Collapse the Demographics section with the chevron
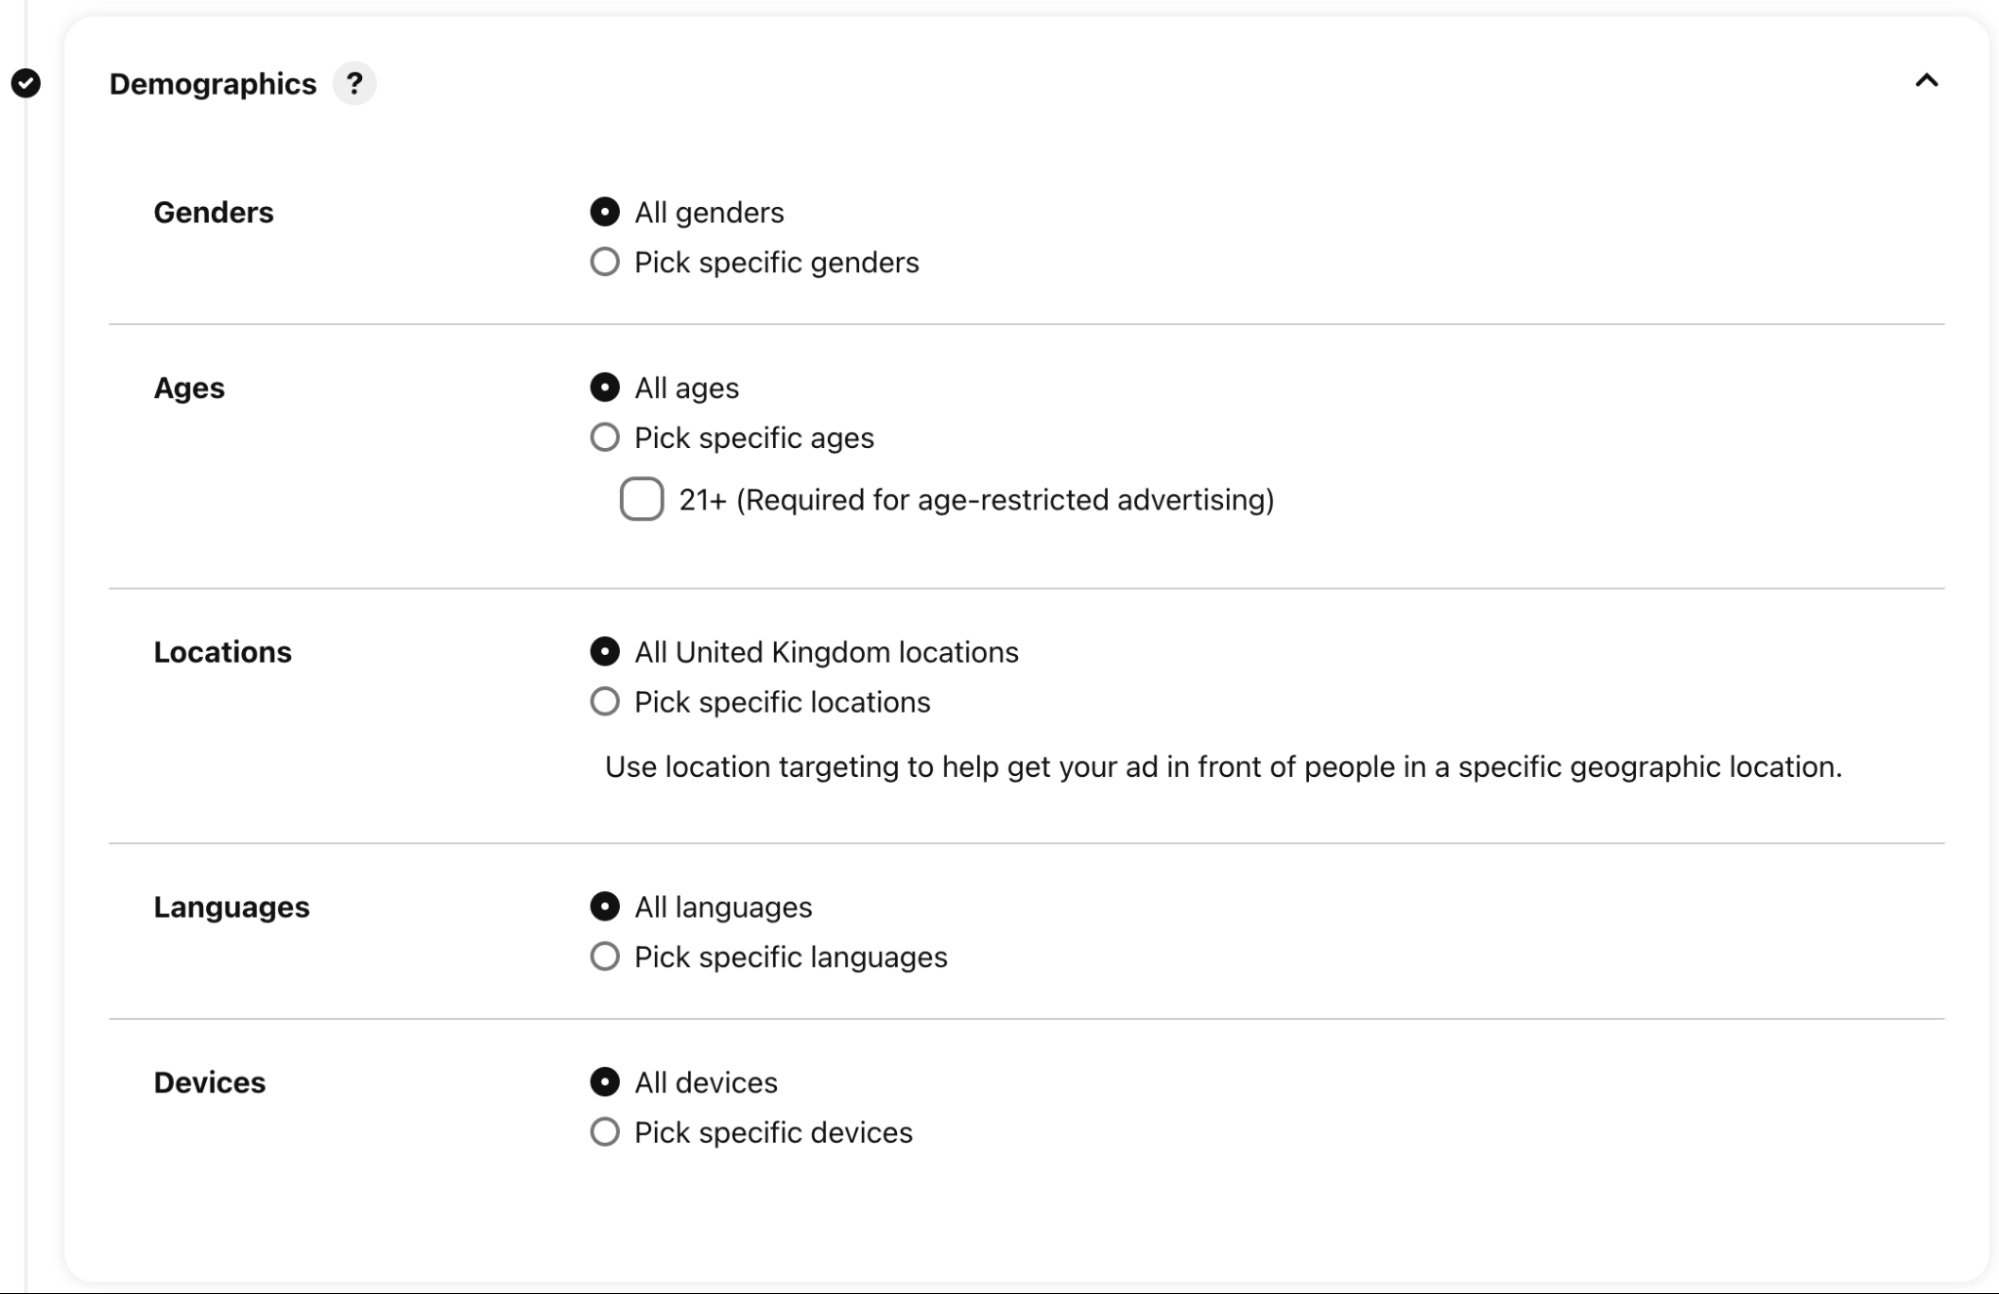This screenshot has width=1999, height=1294. tap(1926, 81)
